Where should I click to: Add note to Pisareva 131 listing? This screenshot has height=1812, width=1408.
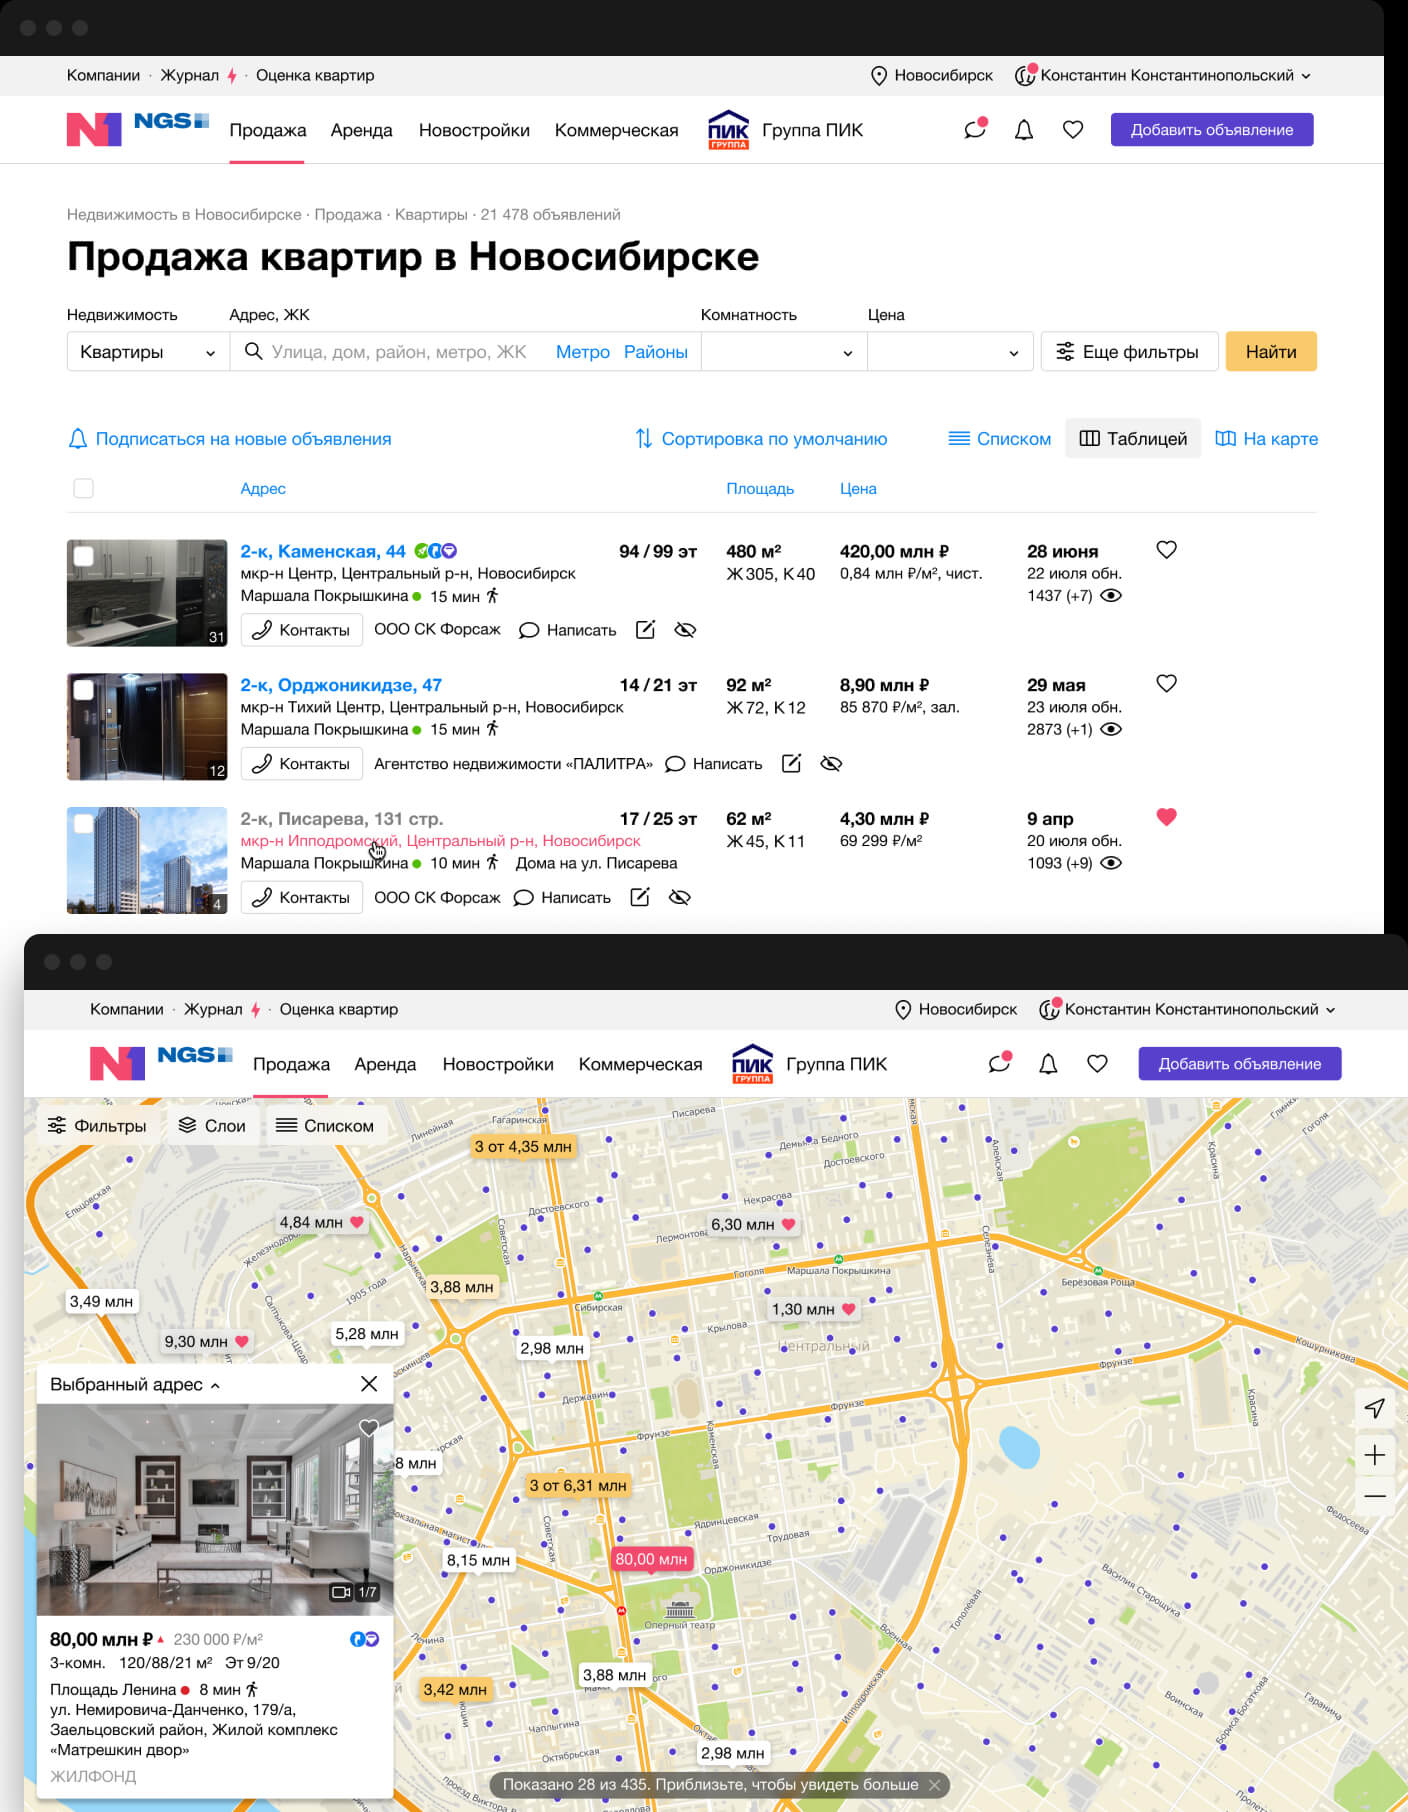[640, 898]
